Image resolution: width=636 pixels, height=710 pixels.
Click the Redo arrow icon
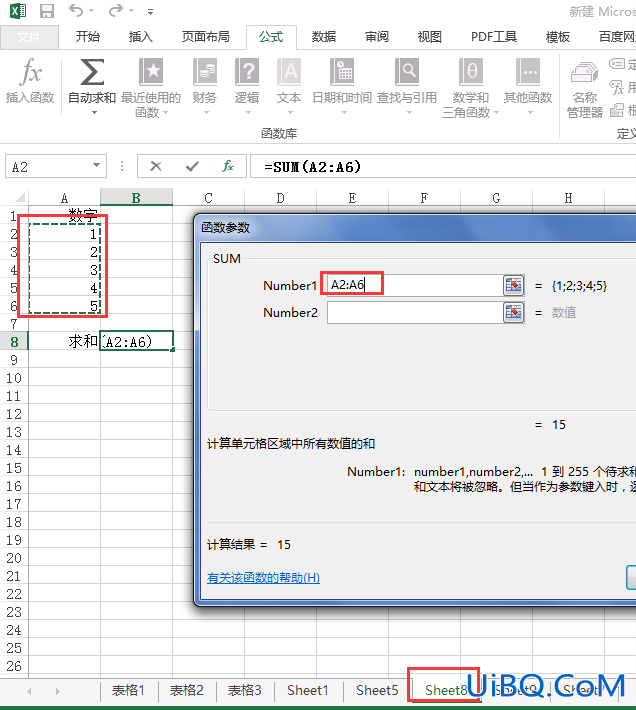(x=116, y=10)
